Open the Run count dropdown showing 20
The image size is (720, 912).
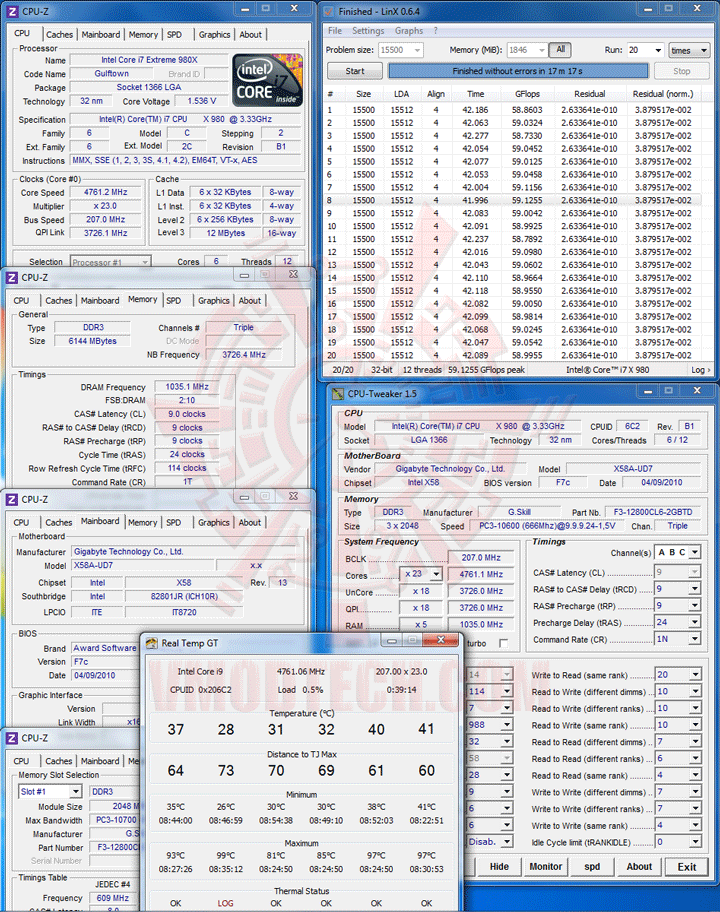pyautogui.click(x=658, y=50)
